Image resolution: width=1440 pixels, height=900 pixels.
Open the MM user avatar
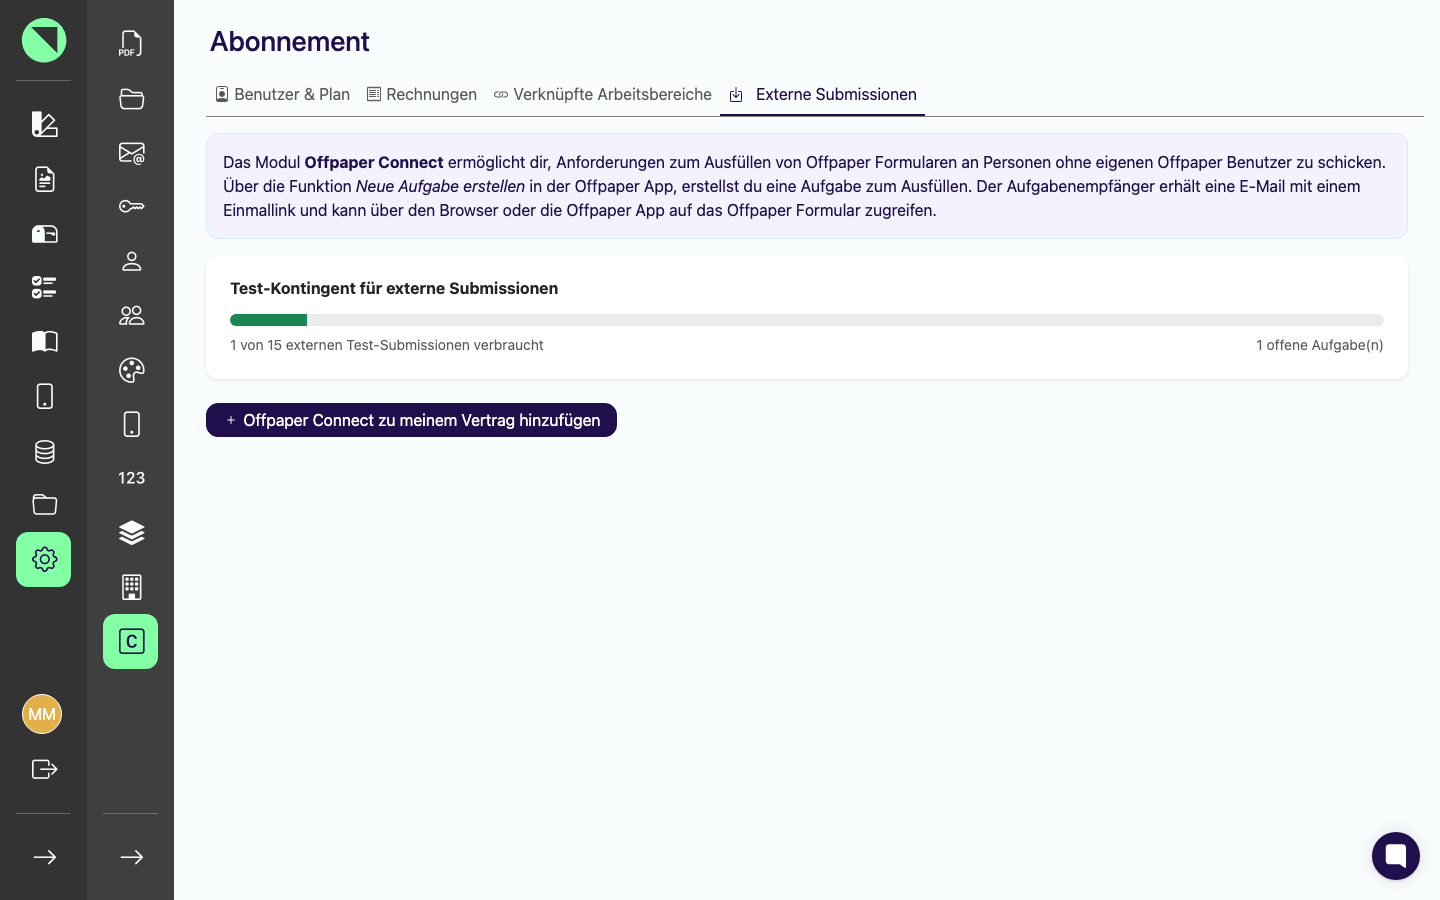click(42, 714)
